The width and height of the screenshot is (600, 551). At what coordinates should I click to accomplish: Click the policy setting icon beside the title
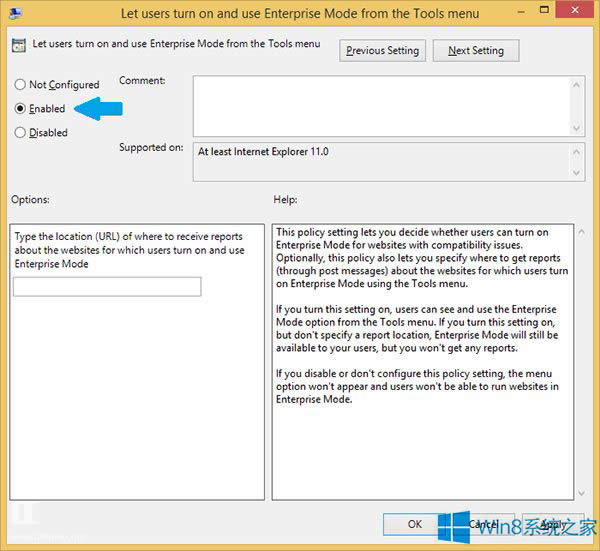point(19,44)
